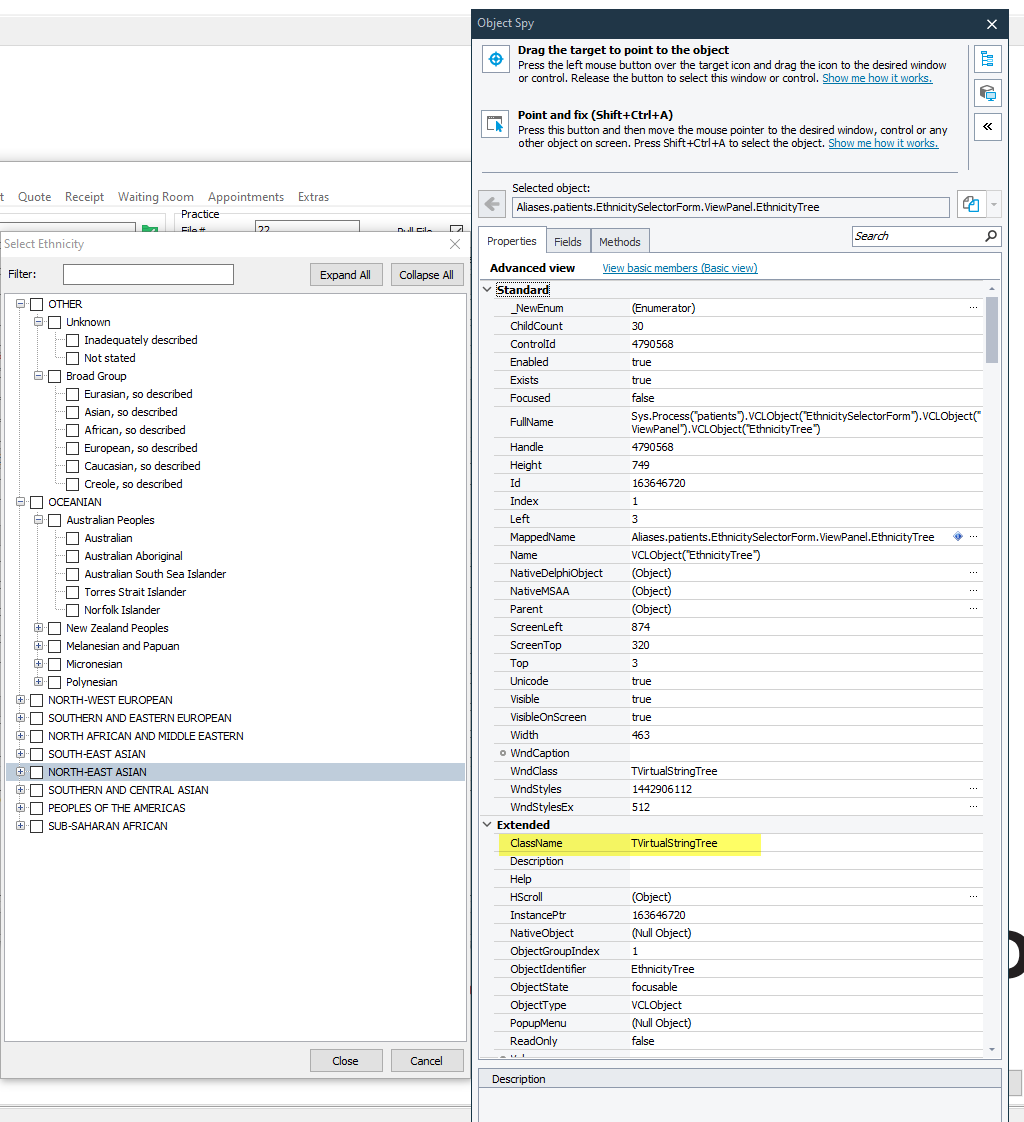The height and width of the screenshot is (1122, 1024).
Task: Collapse the OCEANIAN tree node
Action: [x=21, y=502]
